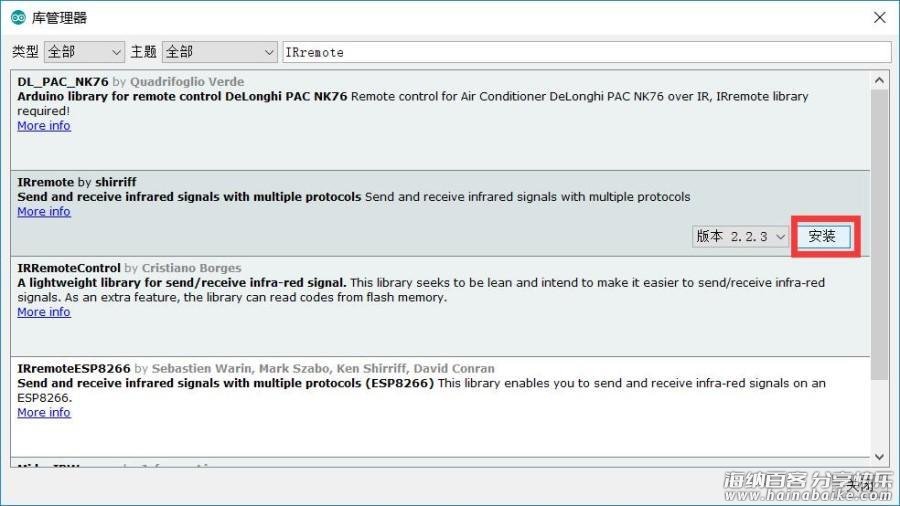Image resolution: width=900 pixels, height=506 pixels.
Task: Click the 关闭 close button at bottom
Action: click(859, 486)
